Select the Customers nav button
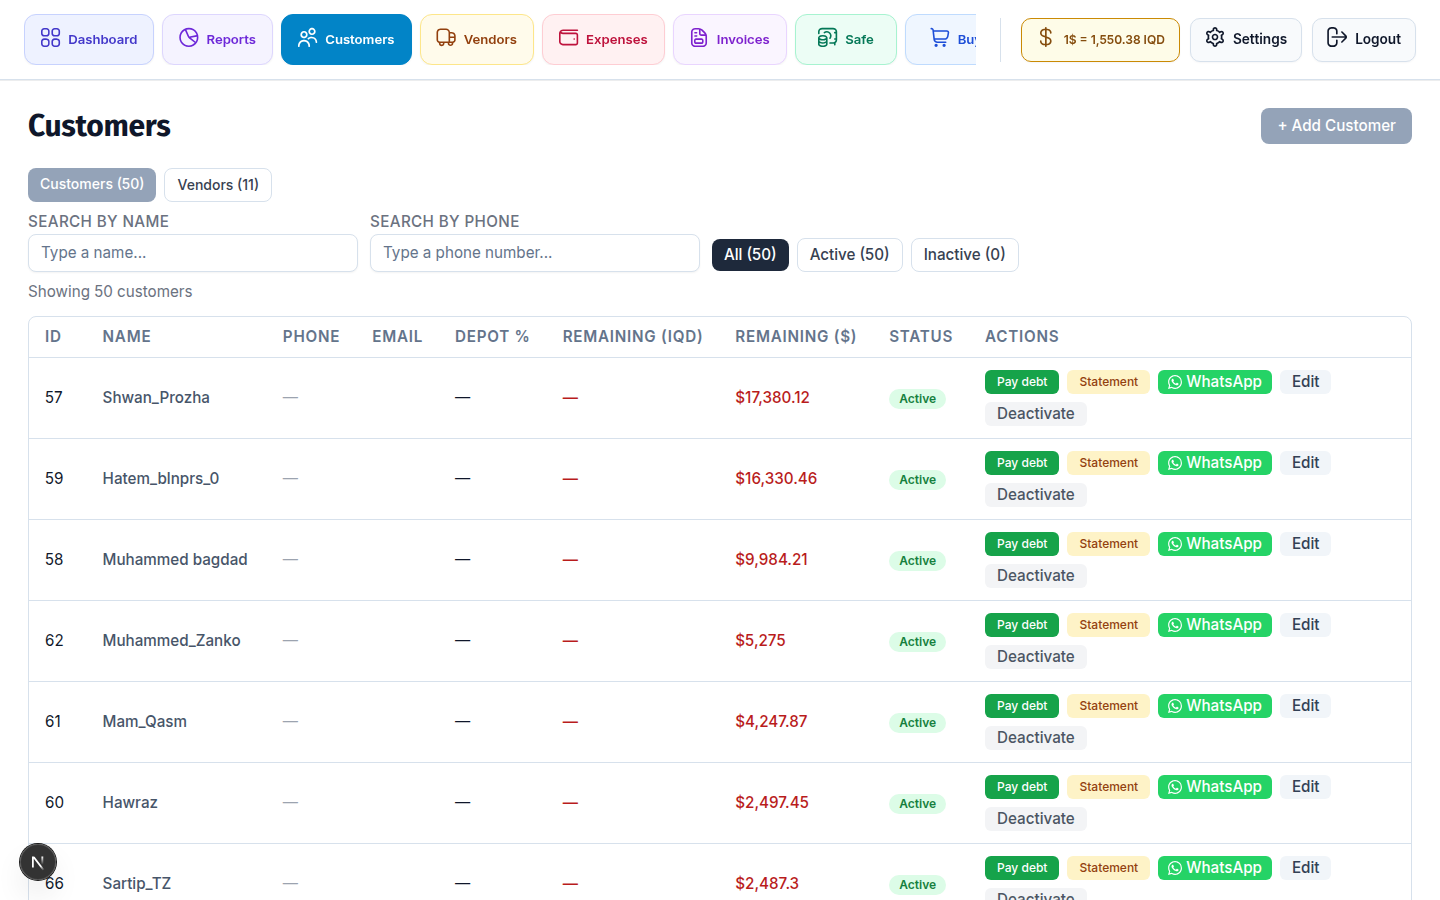 point(346,39)
